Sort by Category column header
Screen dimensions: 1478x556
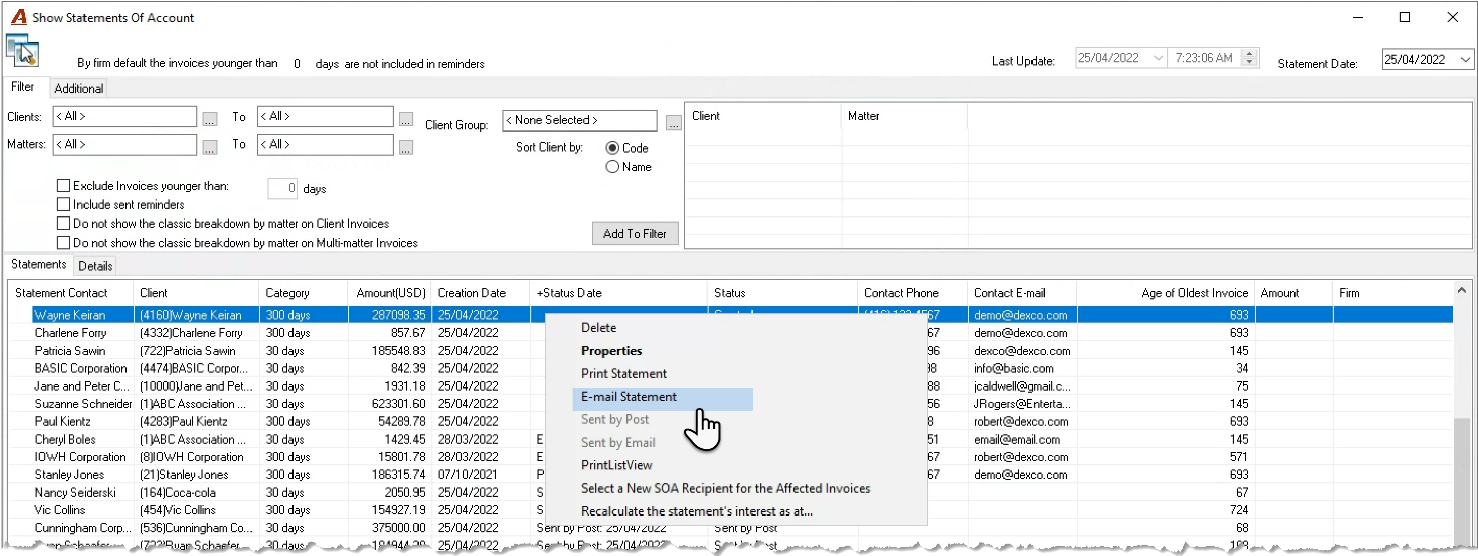pos(304,293)
